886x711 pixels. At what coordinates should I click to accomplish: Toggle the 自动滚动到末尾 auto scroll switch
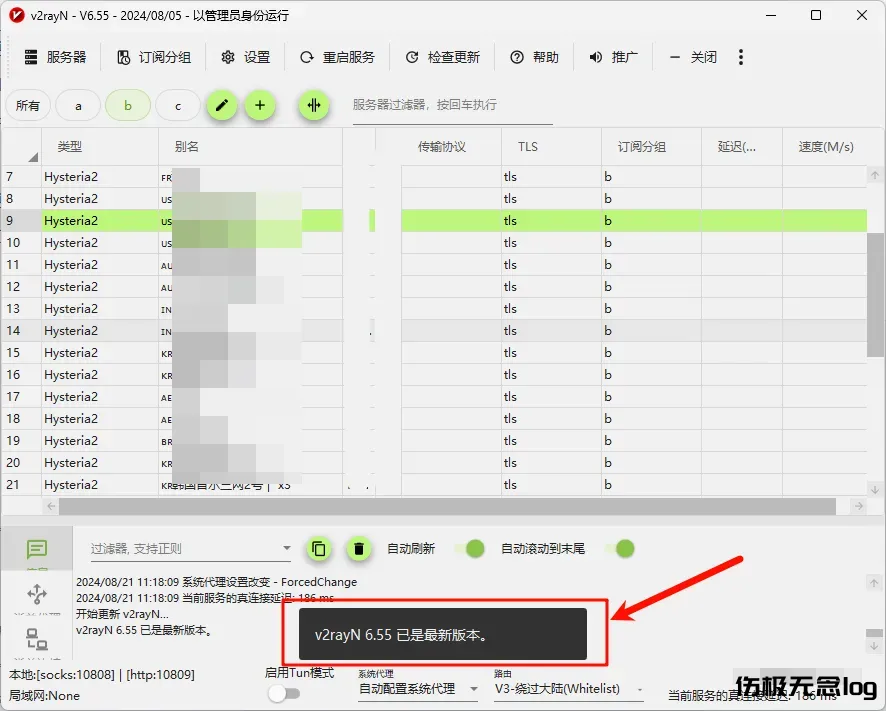(620, 548)
